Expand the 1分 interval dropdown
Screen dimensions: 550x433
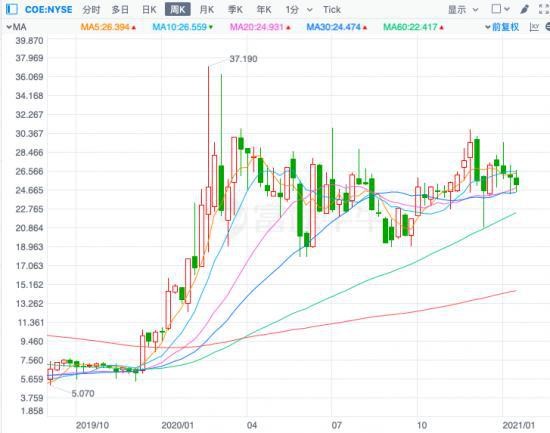point(309,10)
